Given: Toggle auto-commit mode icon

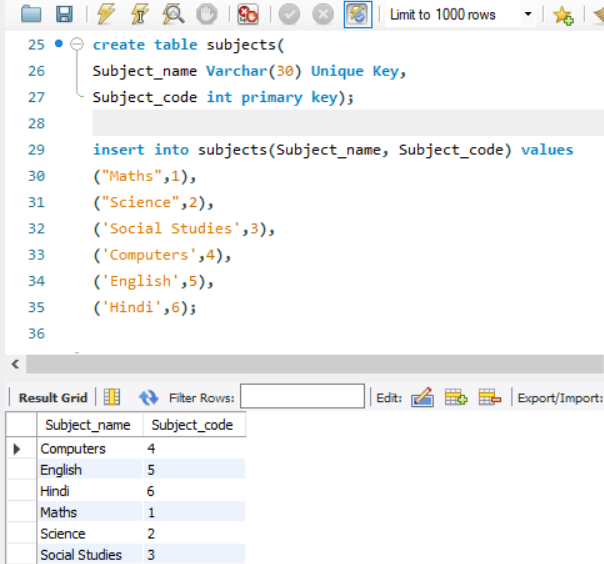Looking at the screenshot, I should point(358,15).
